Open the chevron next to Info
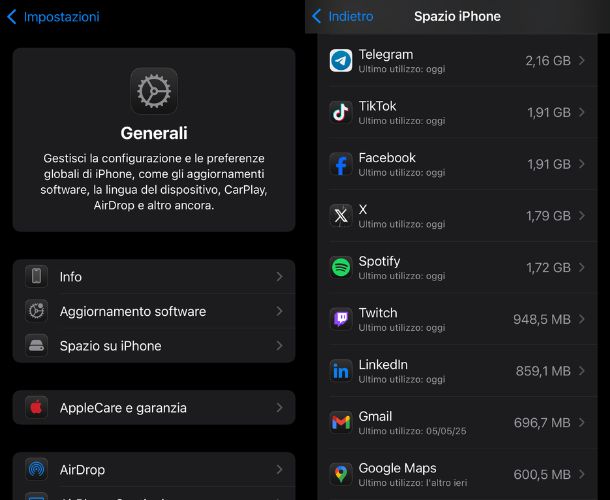Viewport: 610px width, 500px height. click(279, 277)
